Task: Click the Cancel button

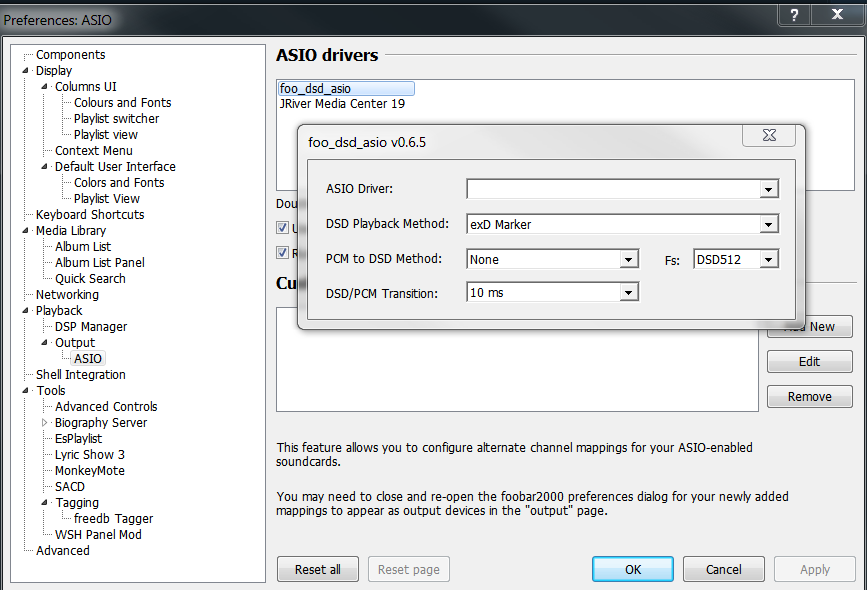Action: (x=724, y=570)
